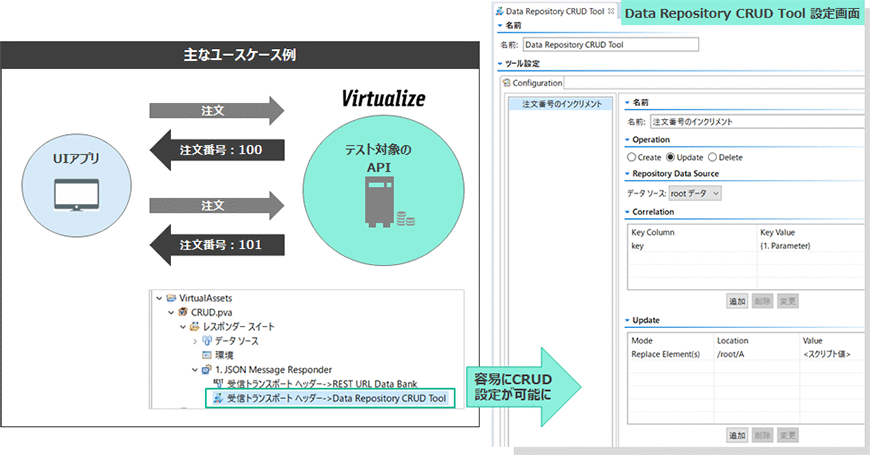Click the Configuration tab icon
The image size is (870, 455).
(x=506, y=83)
